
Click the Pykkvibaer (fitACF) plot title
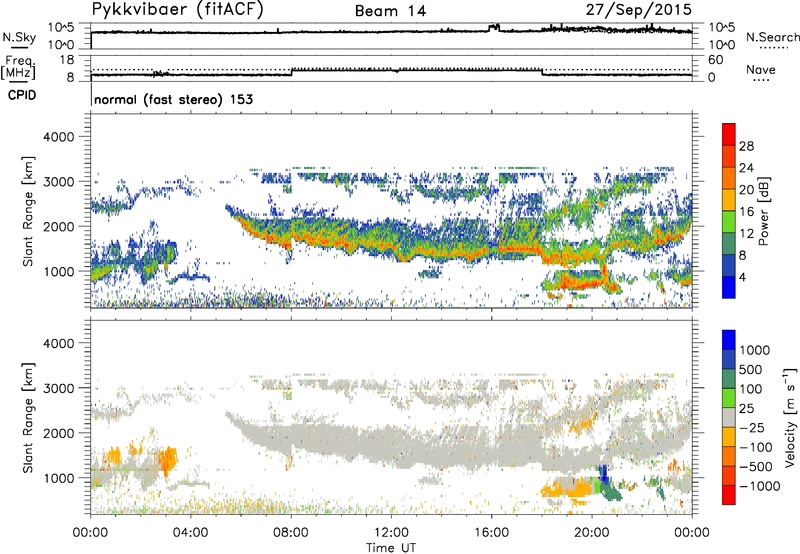point(178,10)
